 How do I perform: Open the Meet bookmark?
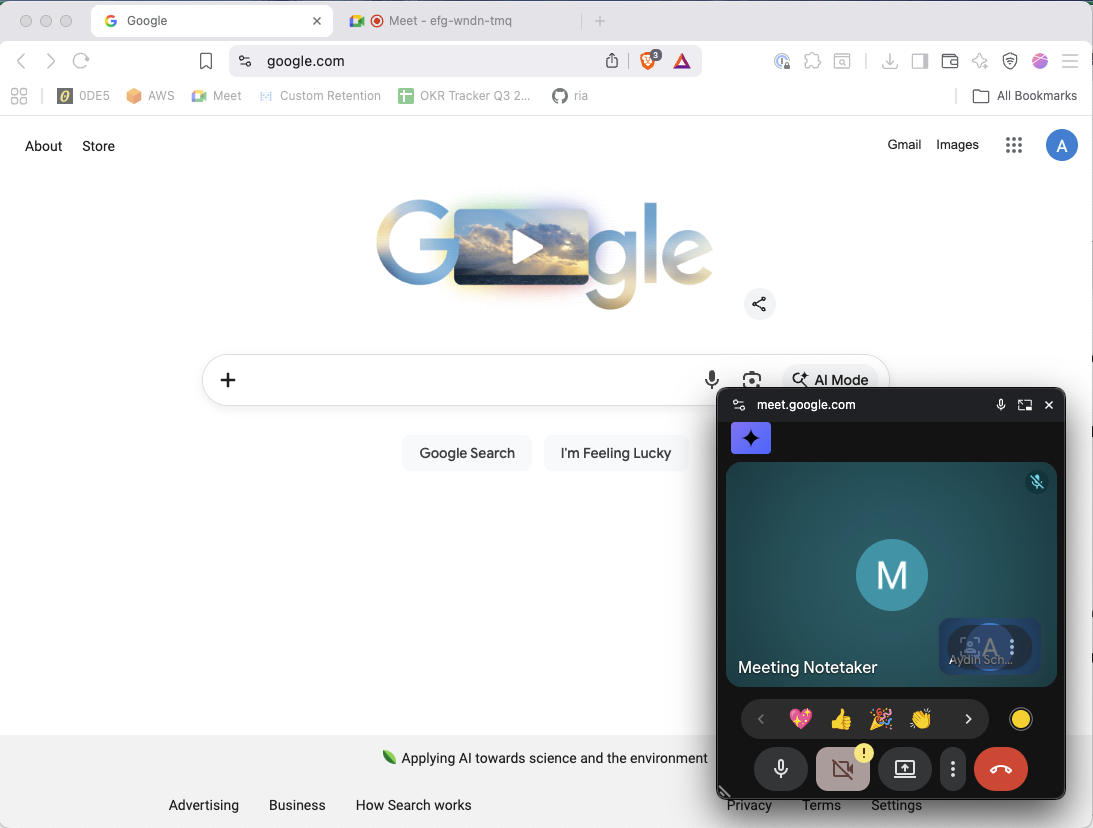click(x=217, y=96)
